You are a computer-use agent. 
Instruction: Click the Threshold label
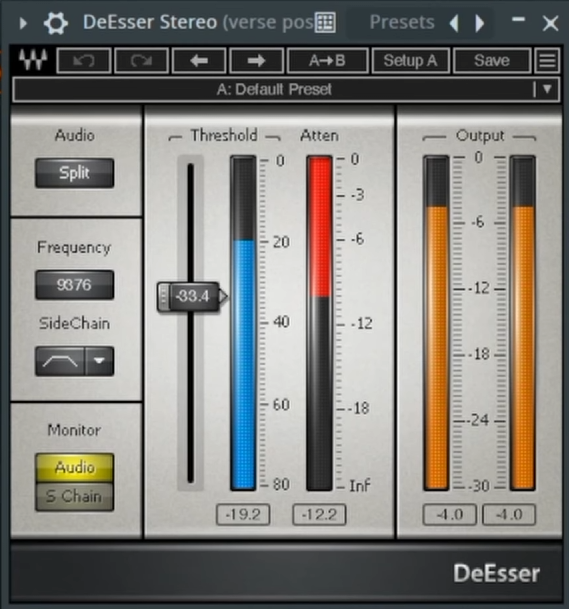tap(224, 136)
